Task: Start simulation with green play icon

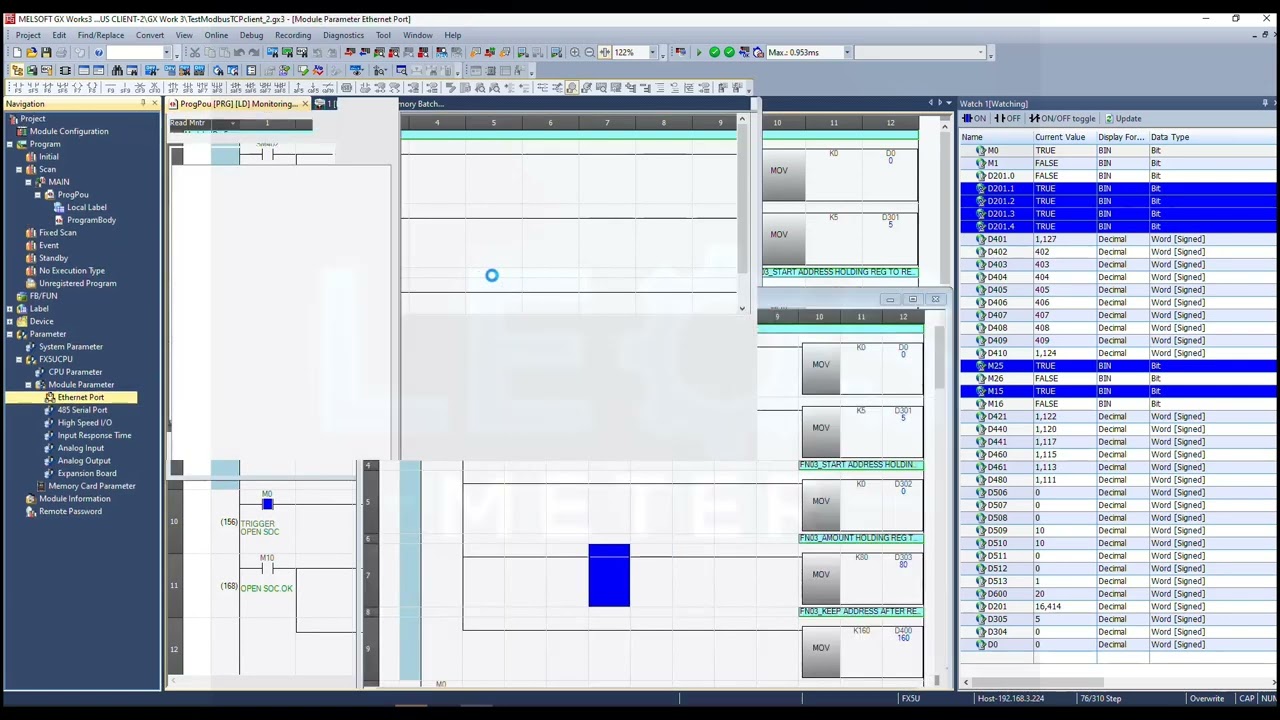Action: point(699,53)
